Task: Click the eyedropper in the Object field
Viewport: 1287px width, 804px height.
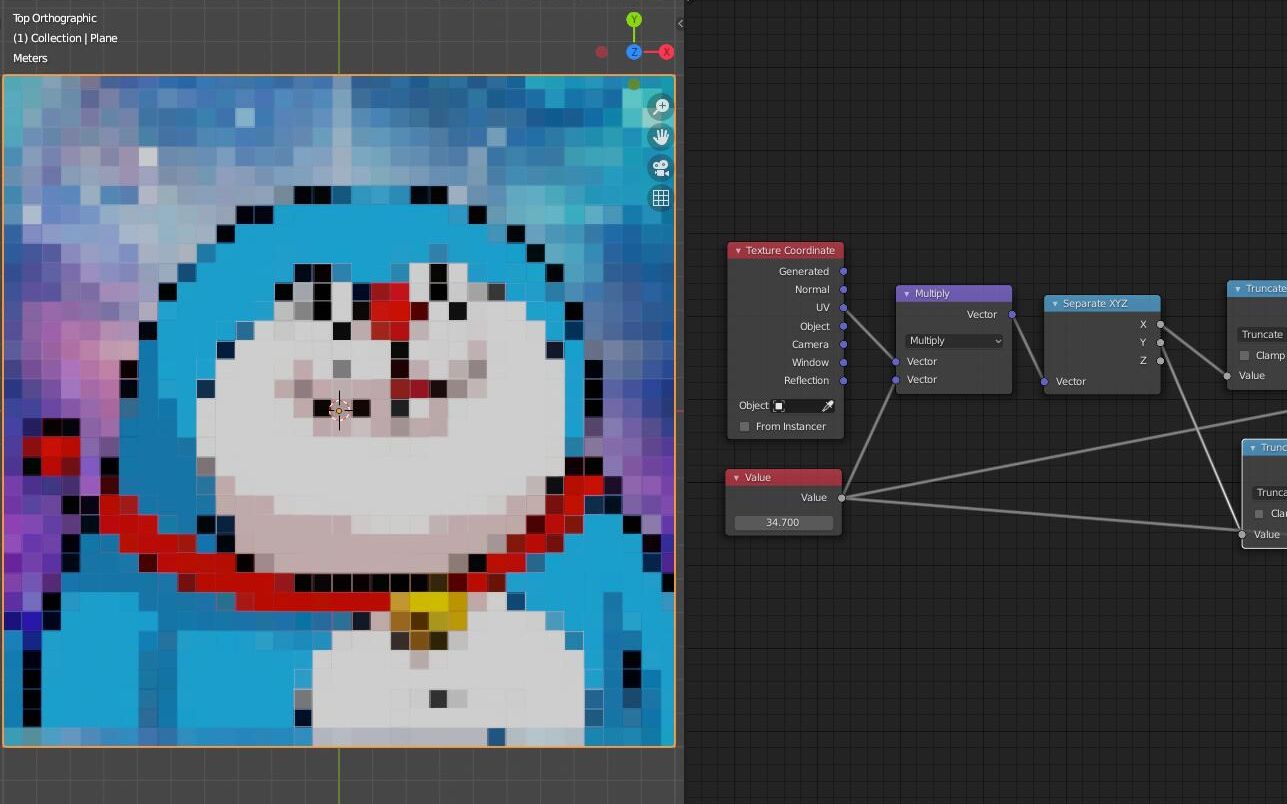Action: coord(828,406)
